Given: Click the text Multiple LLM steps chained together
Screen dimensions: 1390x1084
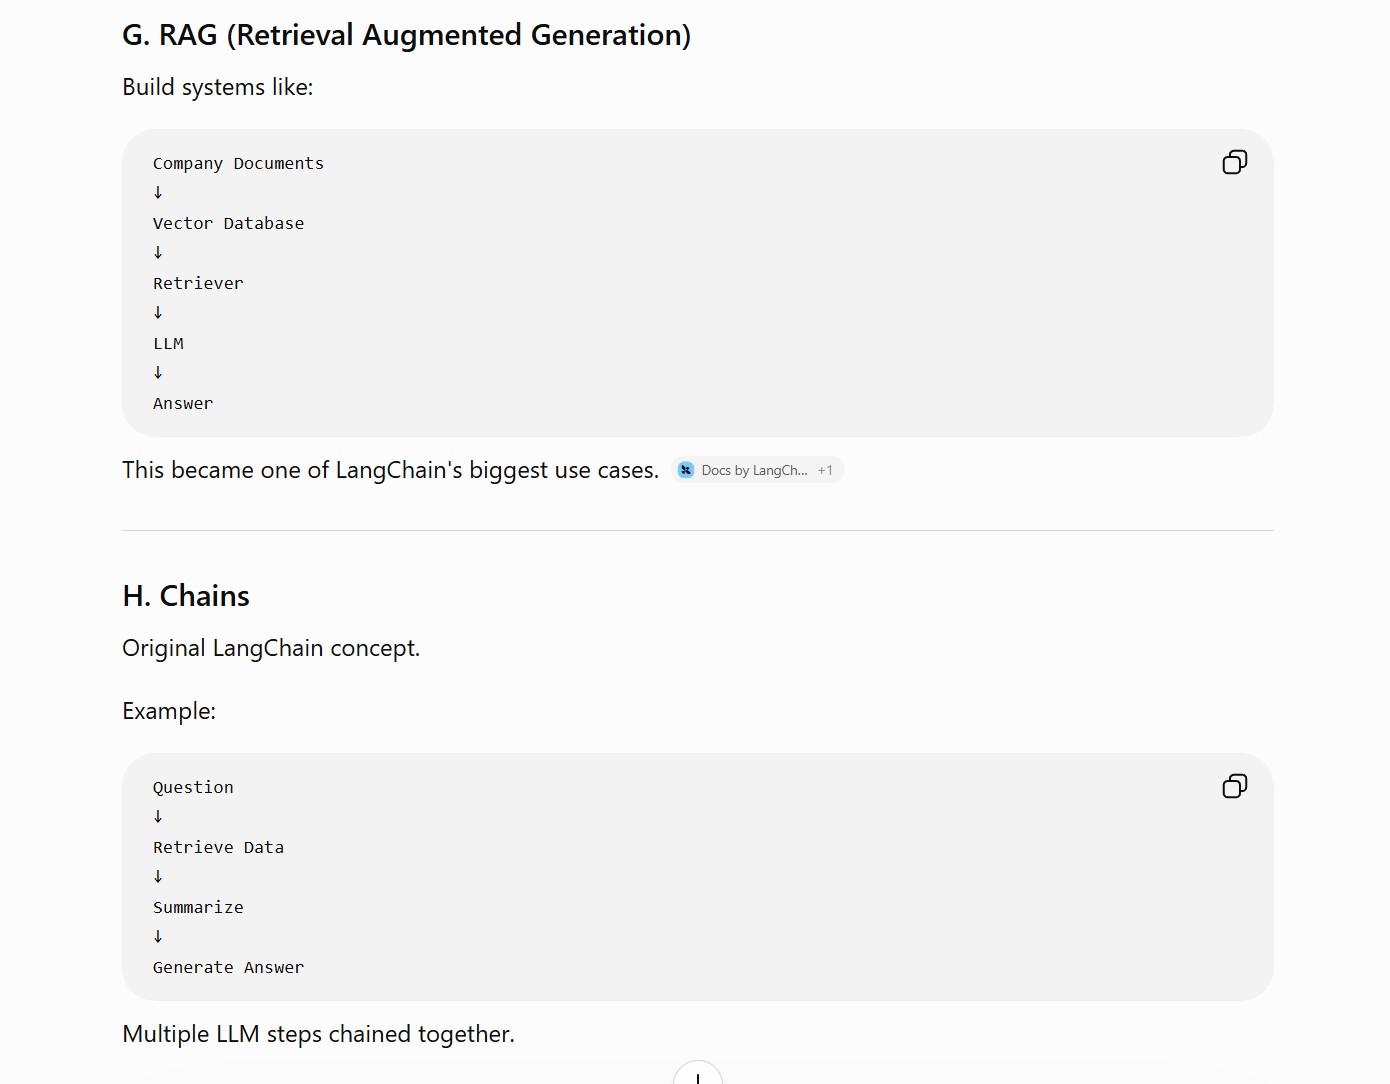Looking at the screenshot, I should click(318, 1034).
